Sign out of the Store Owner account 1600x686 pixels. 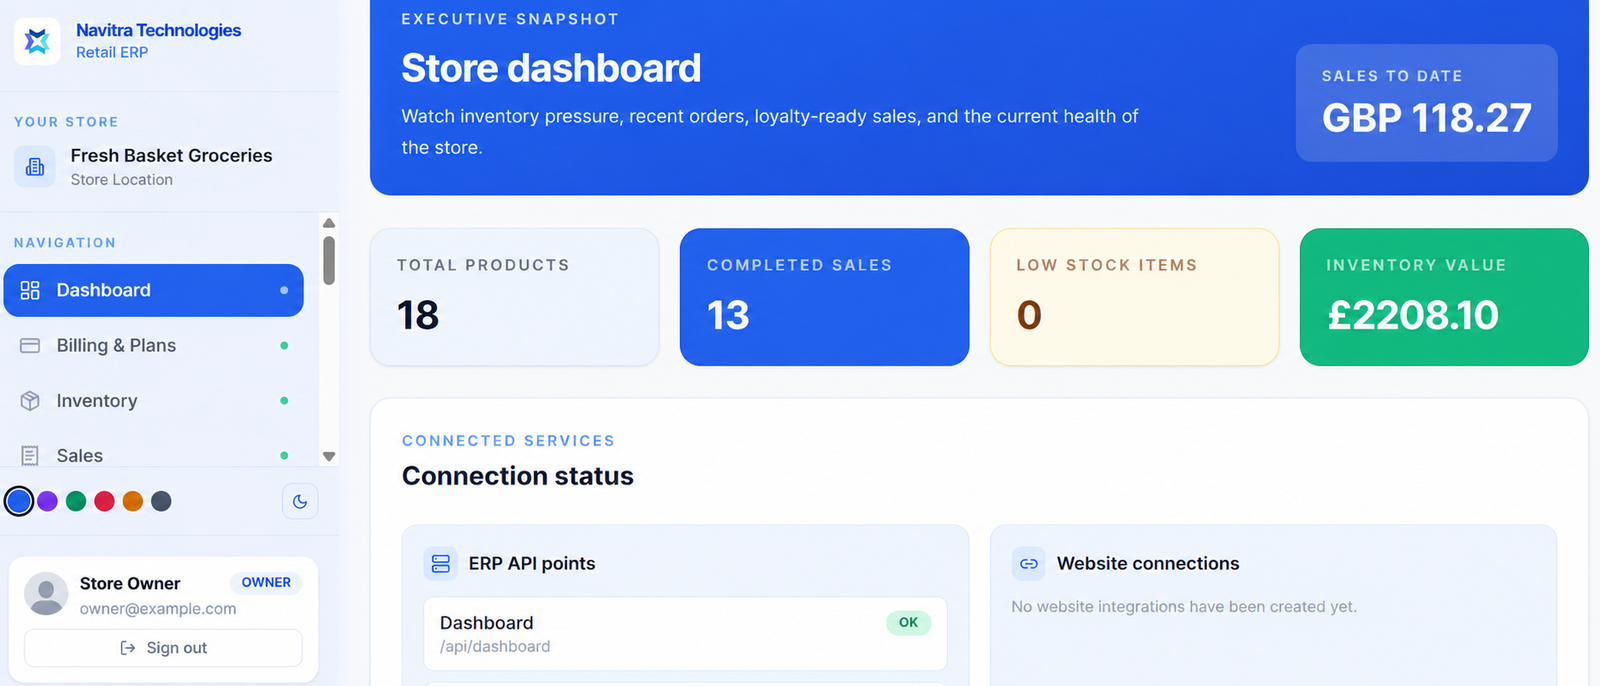[x=163, y=648]
